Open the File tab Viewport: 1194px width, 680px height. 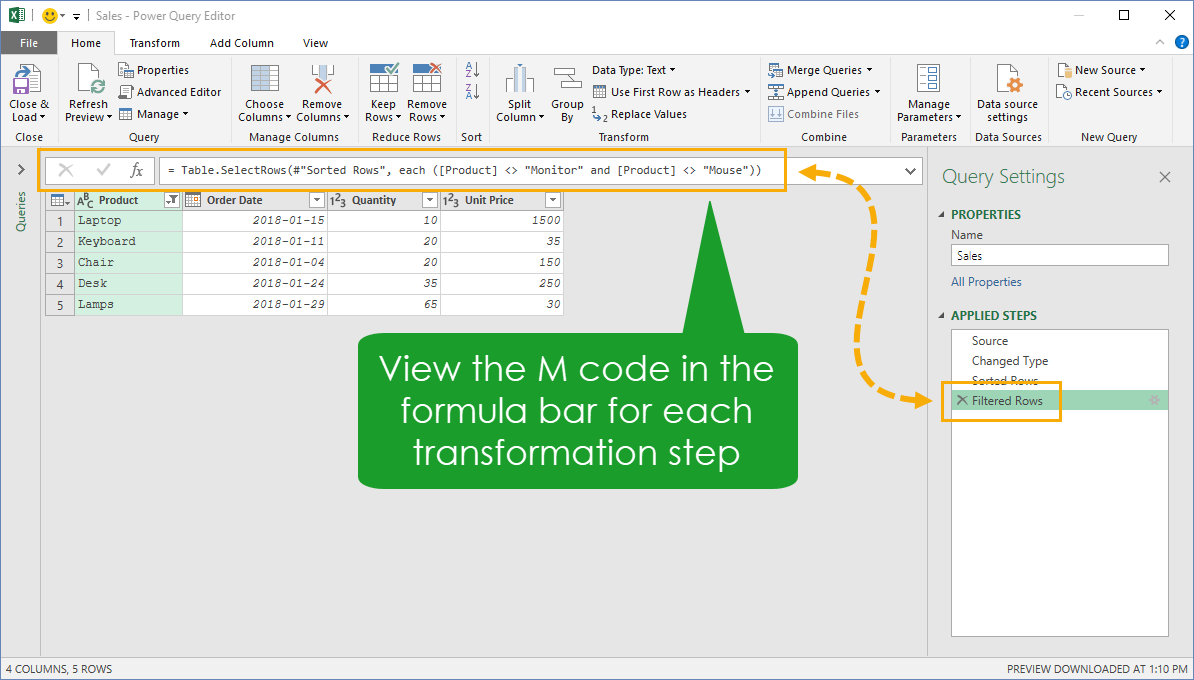pyautogui.click(x=29, y=43)
